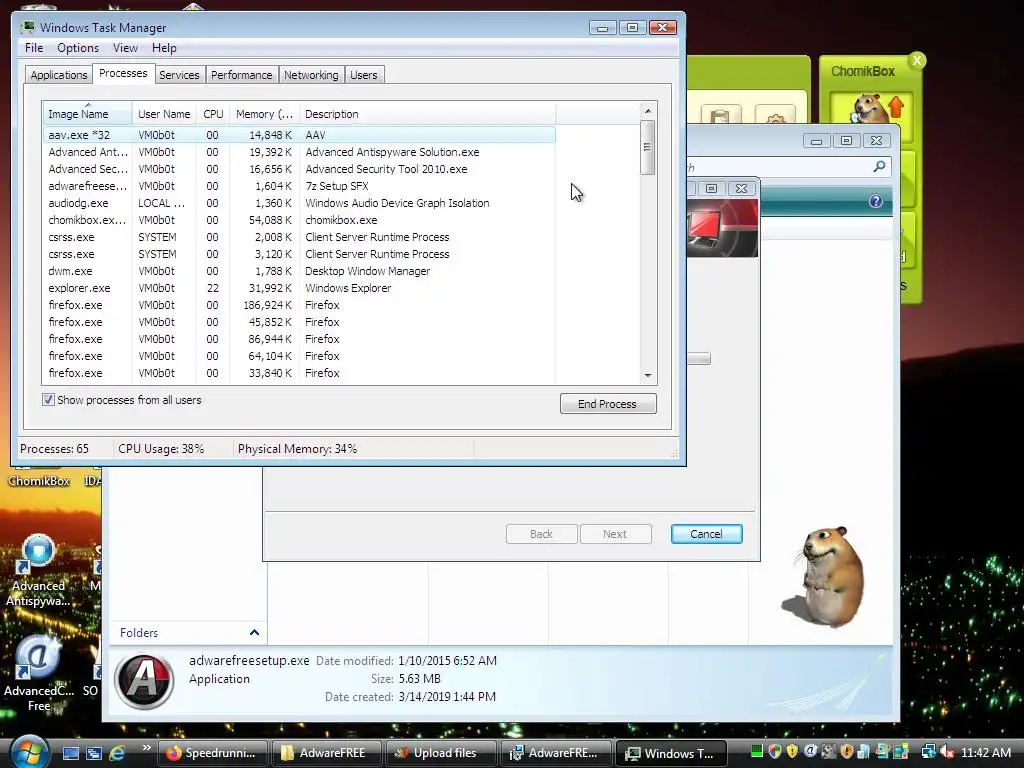Click the Back button in installer
Viewport: 1024px width, 768px height.
pyautogui.click(x=541, y=534)
